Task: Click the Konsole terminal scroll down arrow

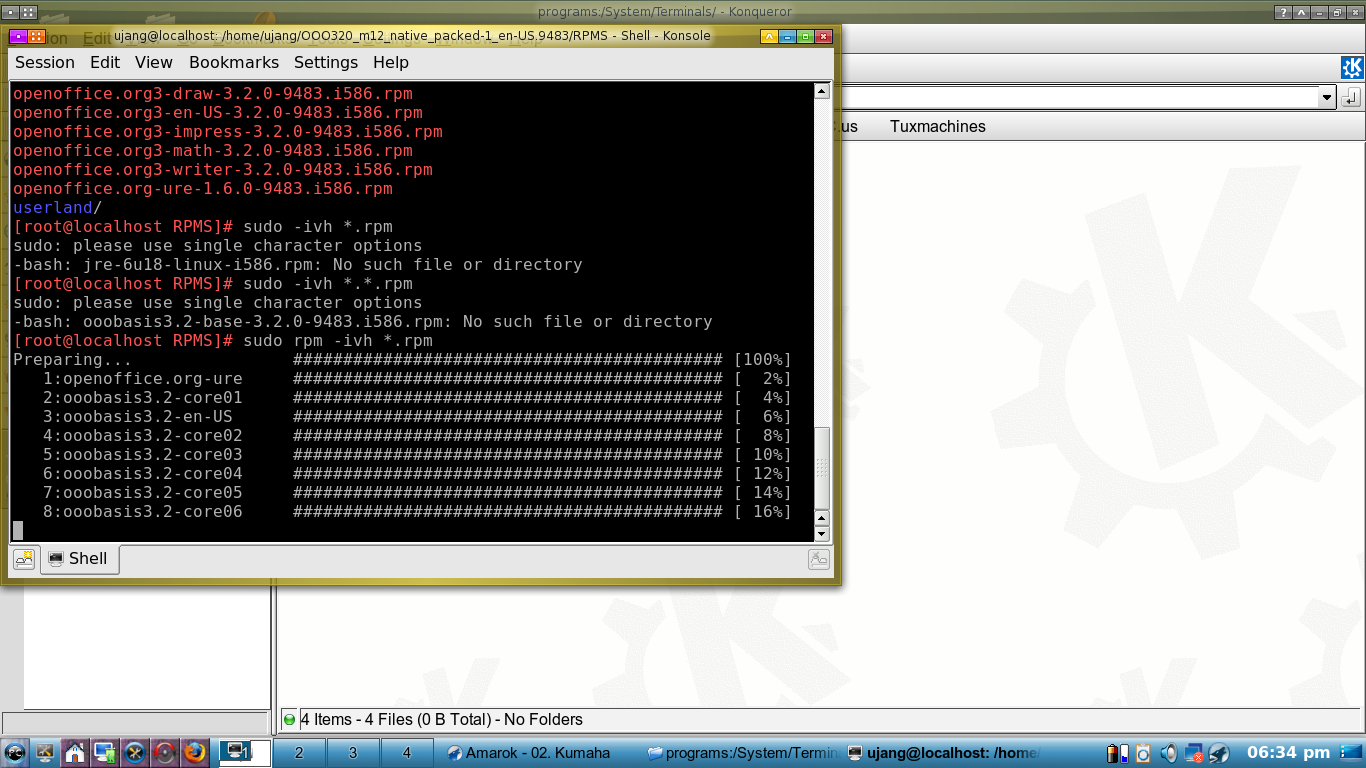Action: [x=822, y=535]
